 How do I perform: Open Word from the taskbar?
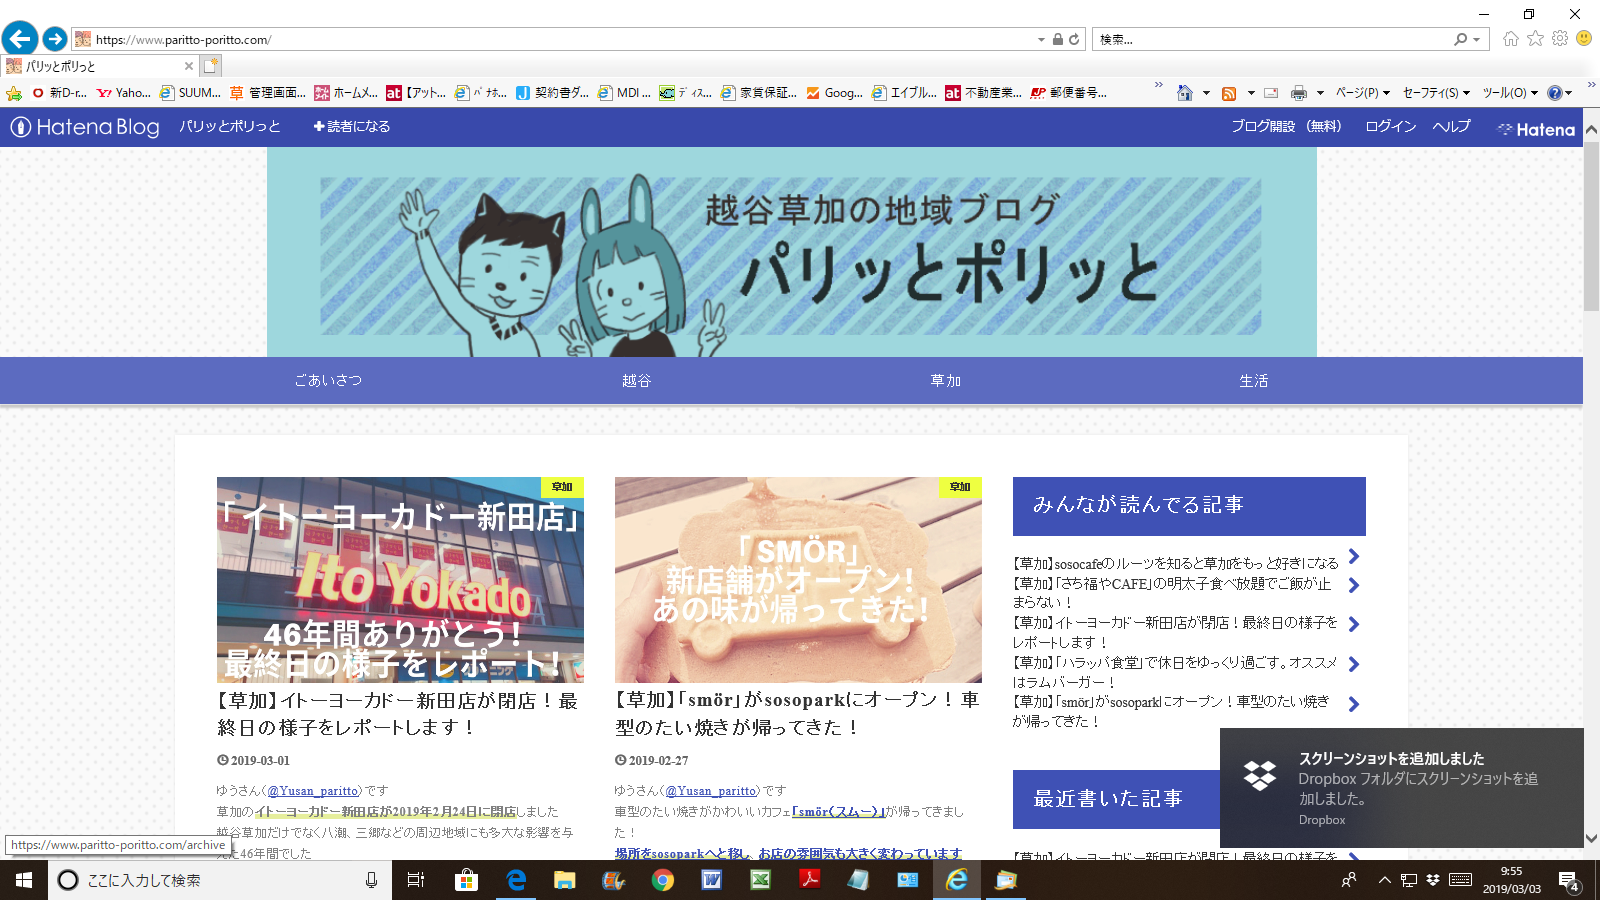coord(711,880)
